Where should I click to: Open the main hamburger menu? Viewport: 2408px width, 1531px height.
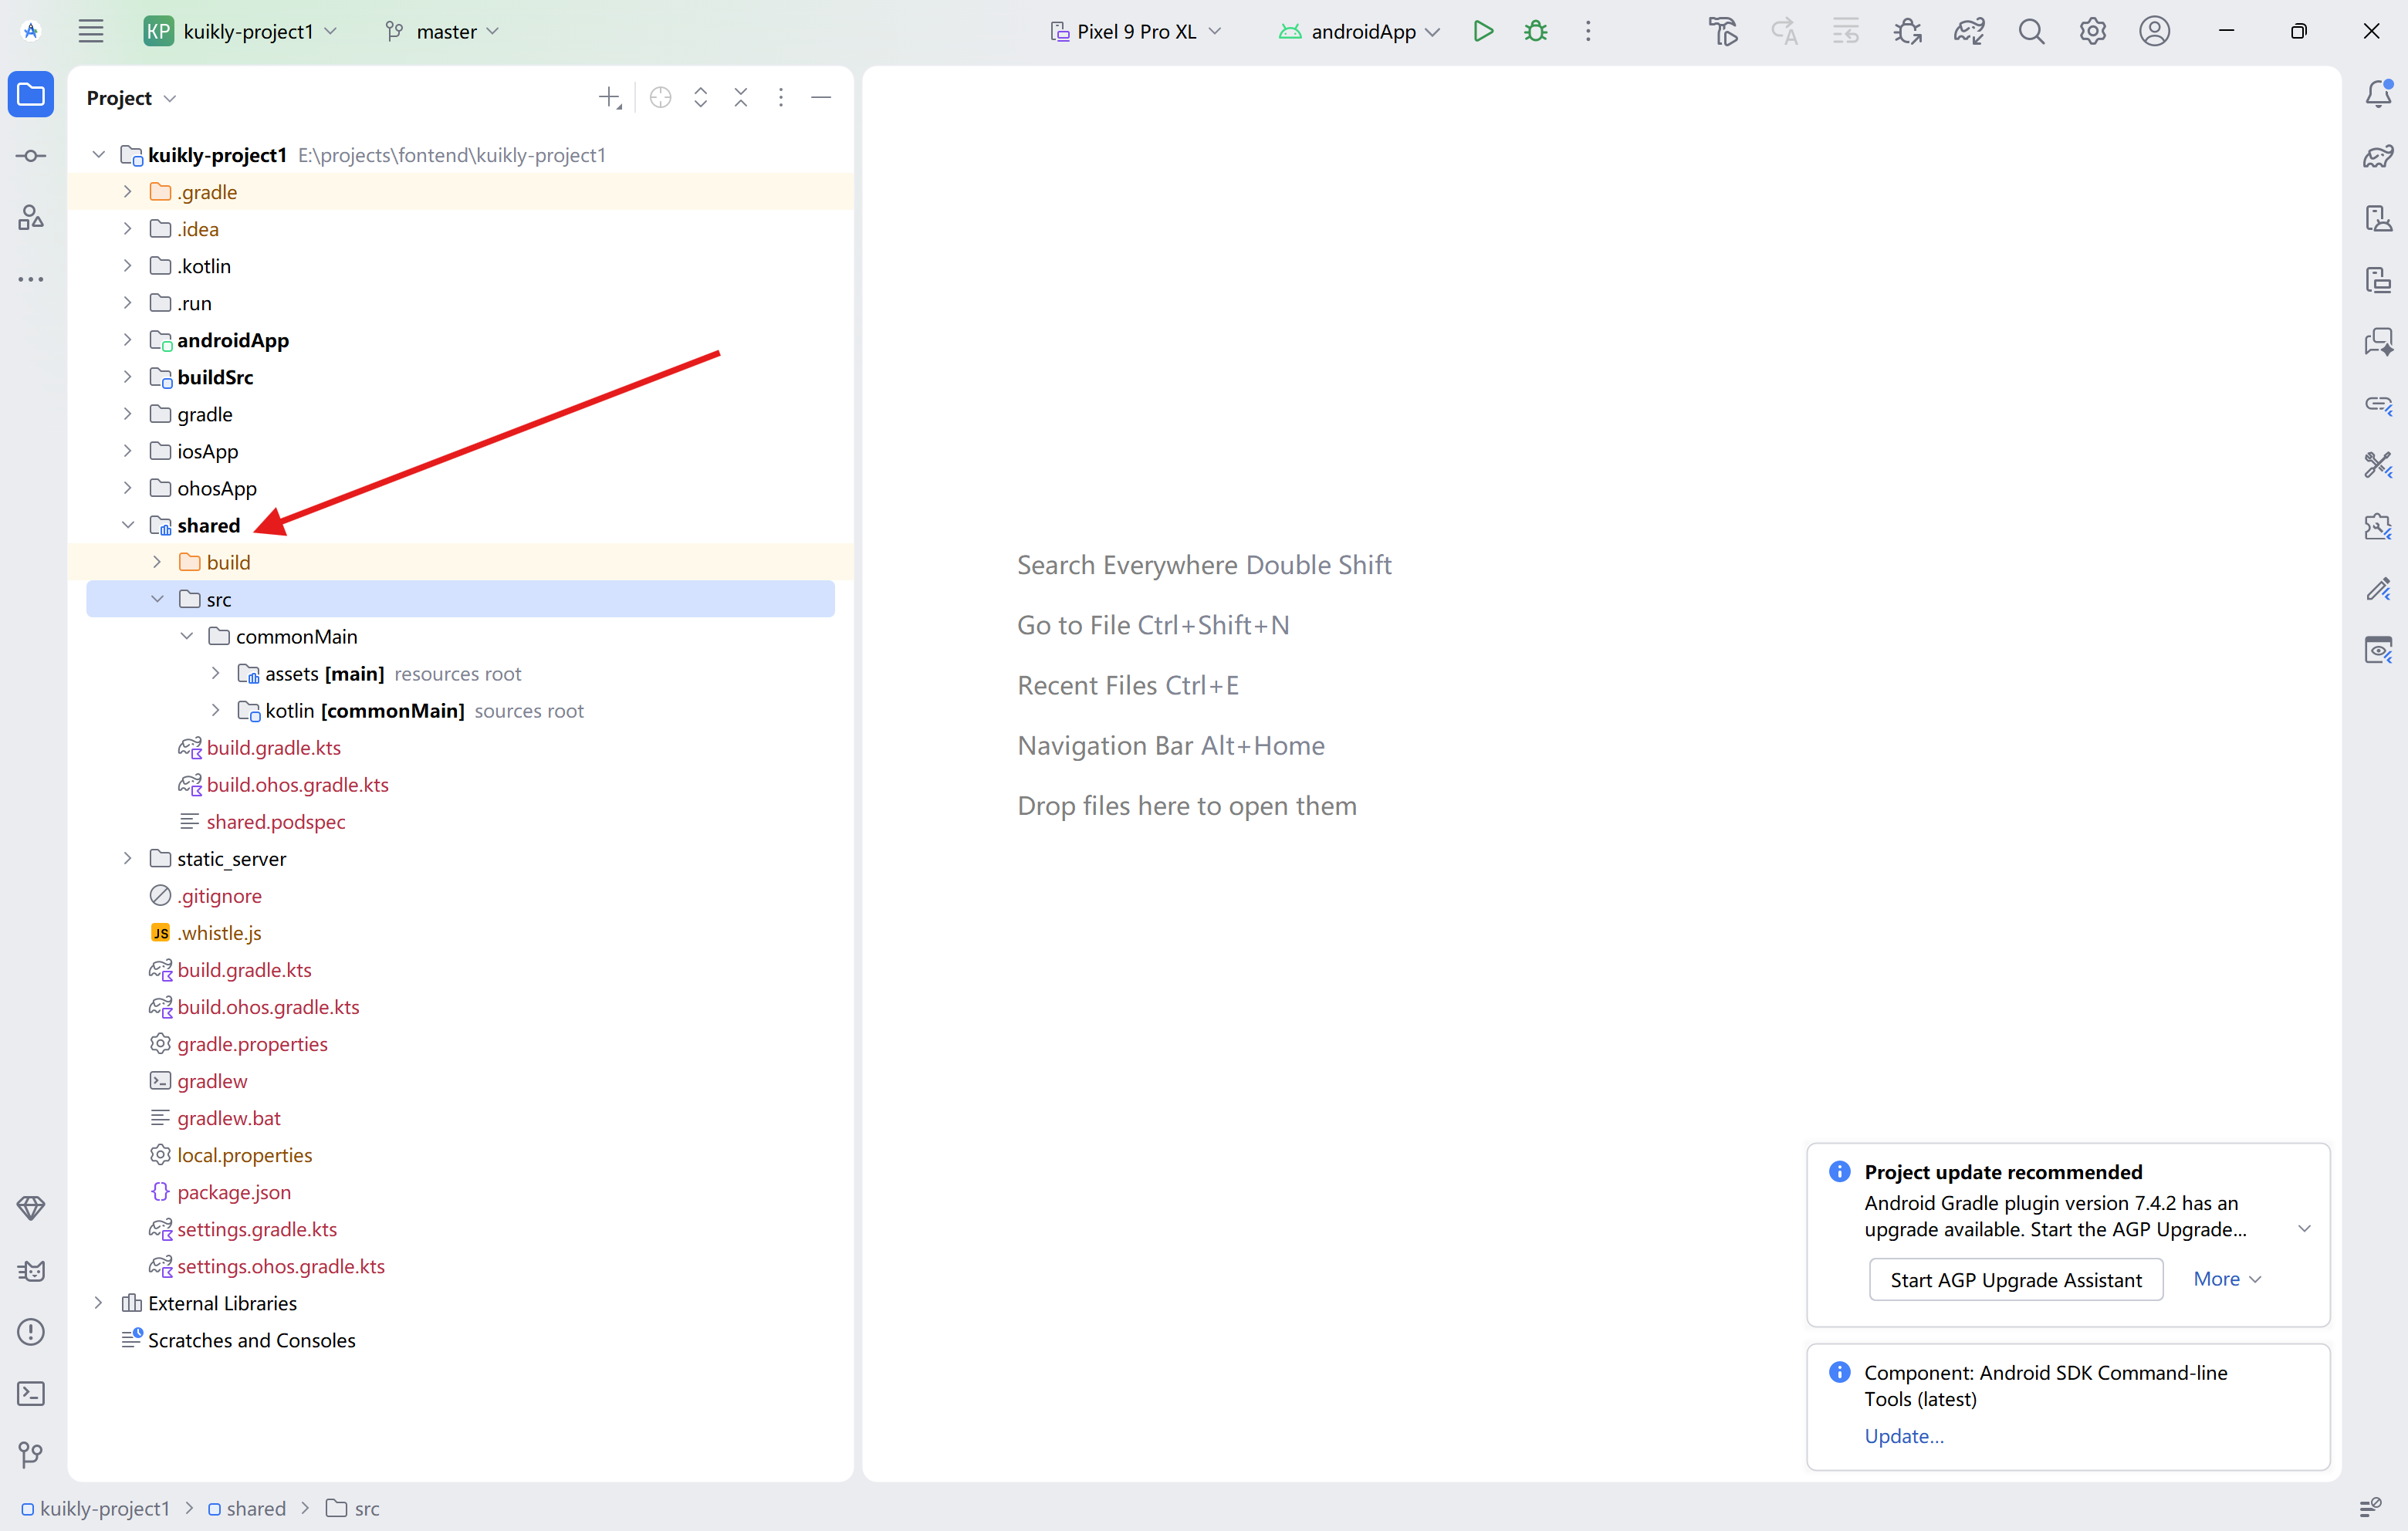coord(91,31)
